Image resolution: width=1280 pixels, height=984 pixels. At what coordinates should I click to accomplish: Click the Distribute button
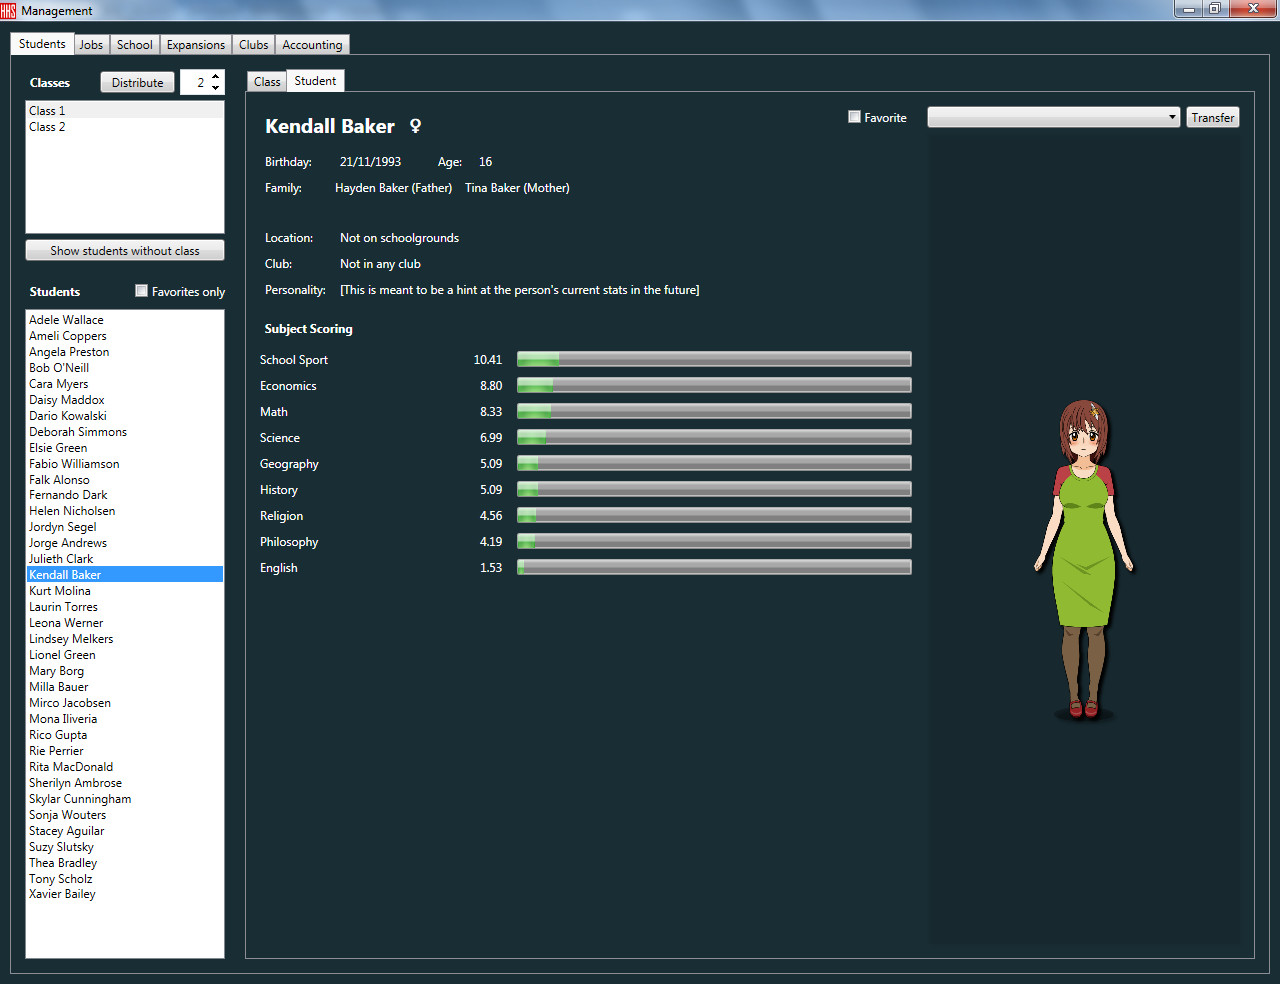pyautogui.click(x=138, y=82)
